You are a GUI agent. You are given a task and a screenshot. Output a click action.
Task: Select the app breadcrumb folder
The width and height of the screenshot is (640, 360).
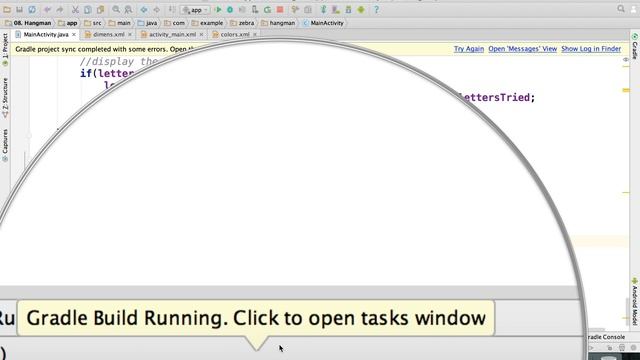pyautogui.click(x=68, y=23)
